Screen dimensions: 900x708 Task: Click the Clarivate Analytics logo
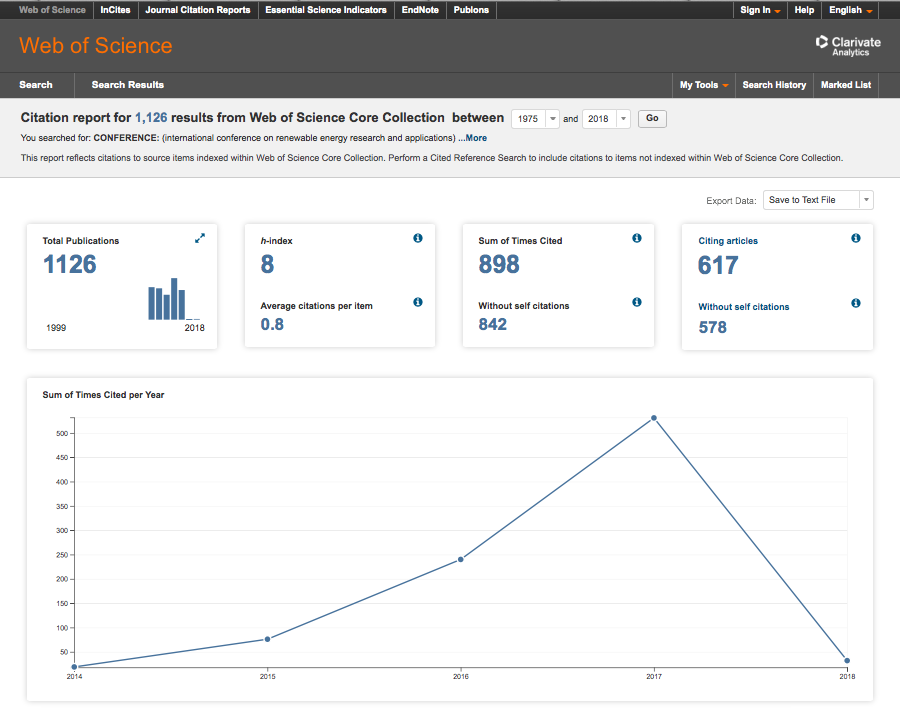point(848,46)
